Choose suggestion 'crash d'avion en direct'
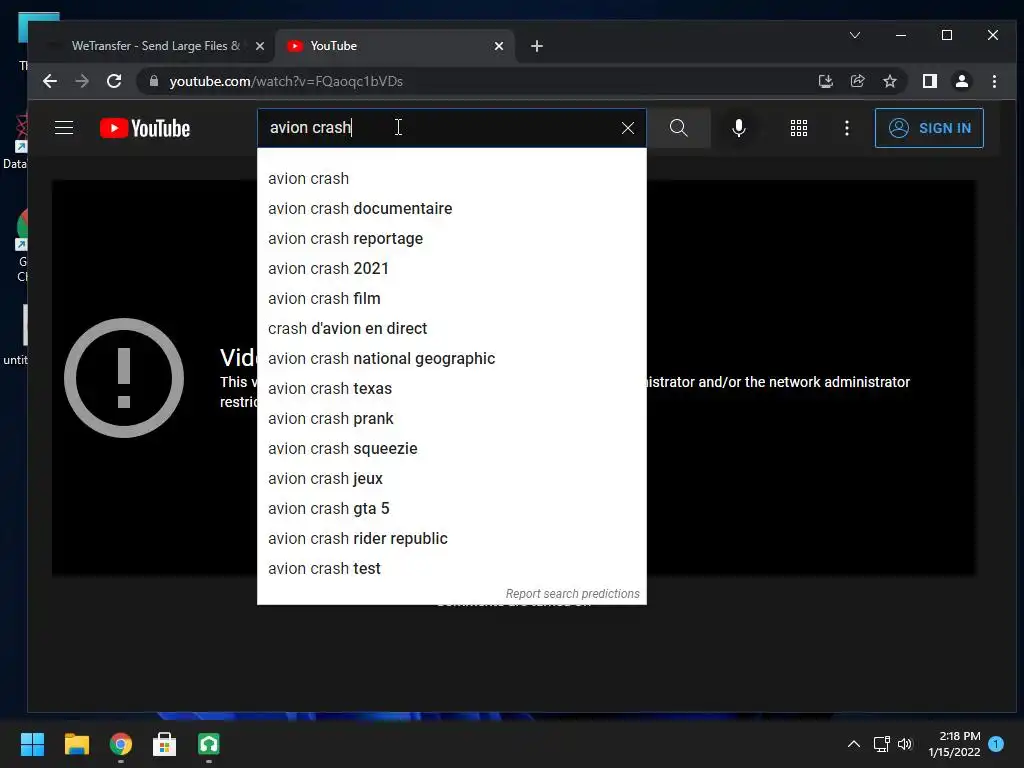This screenshot has height=768, width=1024. click(452, 328)
